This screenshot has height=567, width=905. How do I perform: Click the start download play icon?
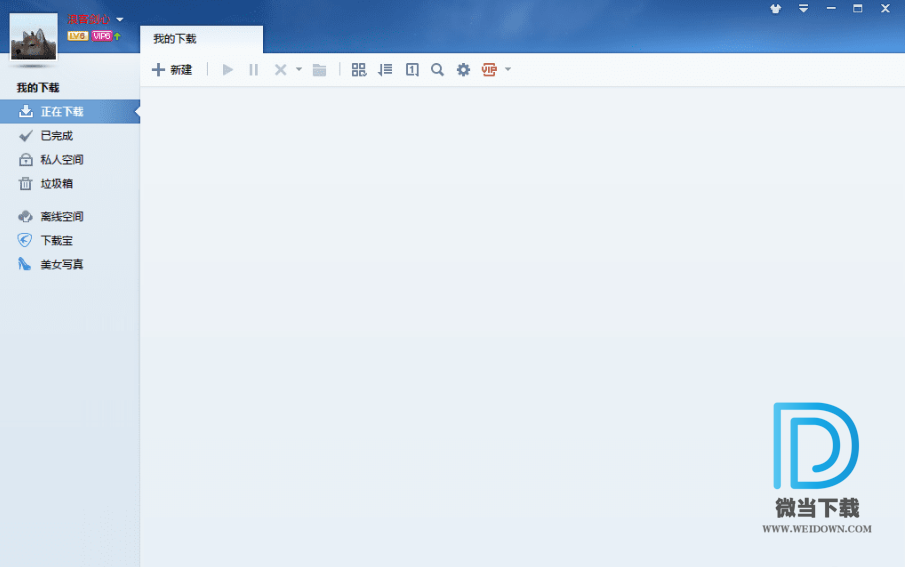click(x=228, y=70)
